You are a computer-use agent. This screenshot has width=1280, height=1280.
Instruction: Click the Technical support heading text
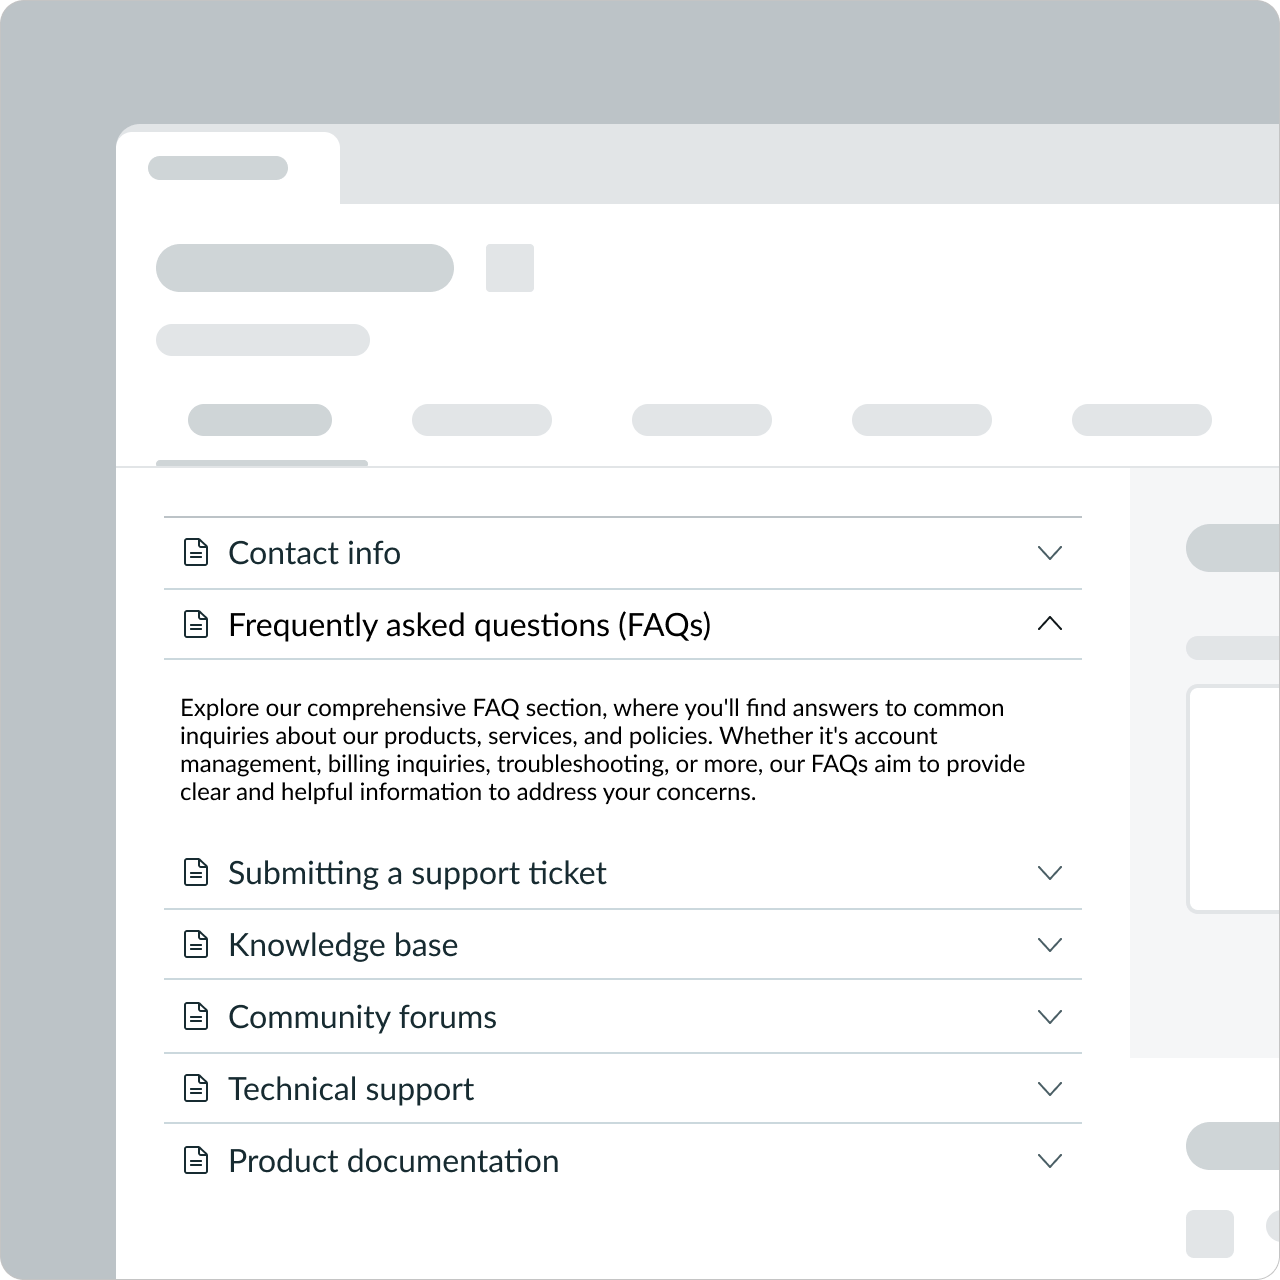pos(351,1089)
